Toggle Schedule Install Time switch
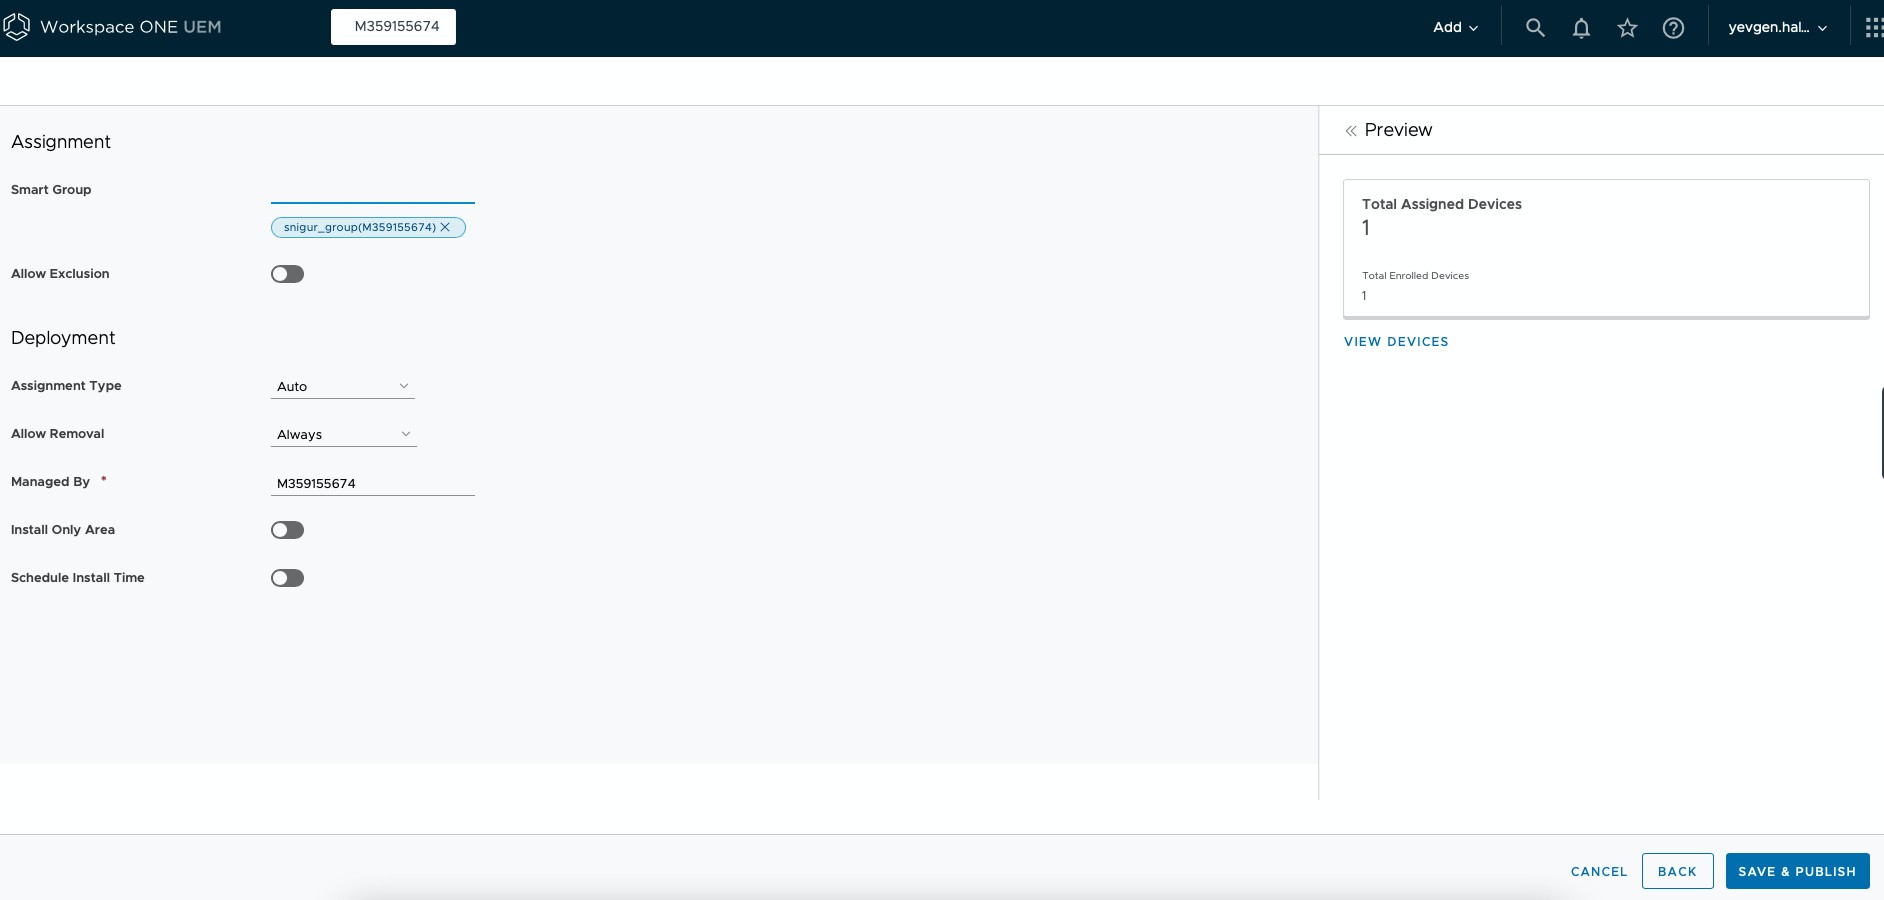1884x900 pixels. pos(287,578)
